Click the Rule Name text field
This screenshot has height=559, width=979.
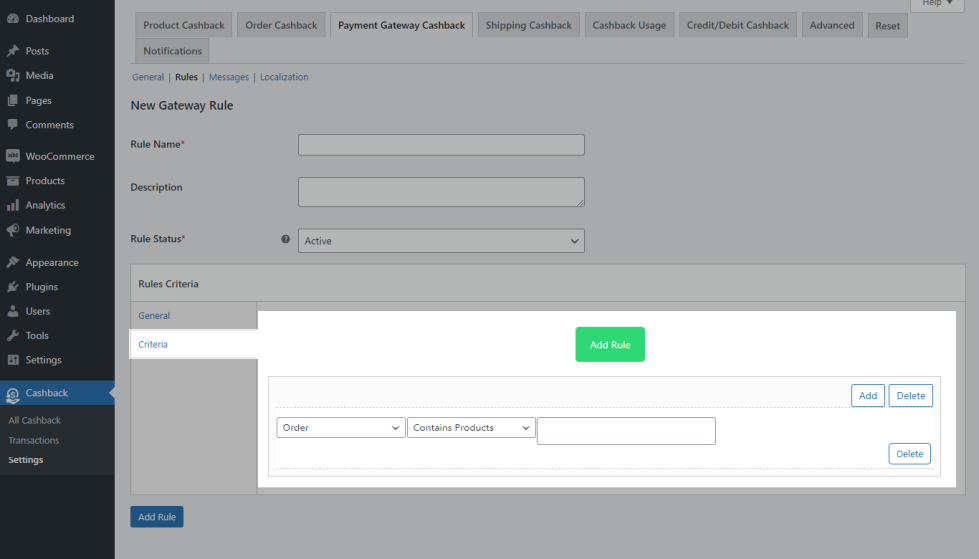coord(441,145)
